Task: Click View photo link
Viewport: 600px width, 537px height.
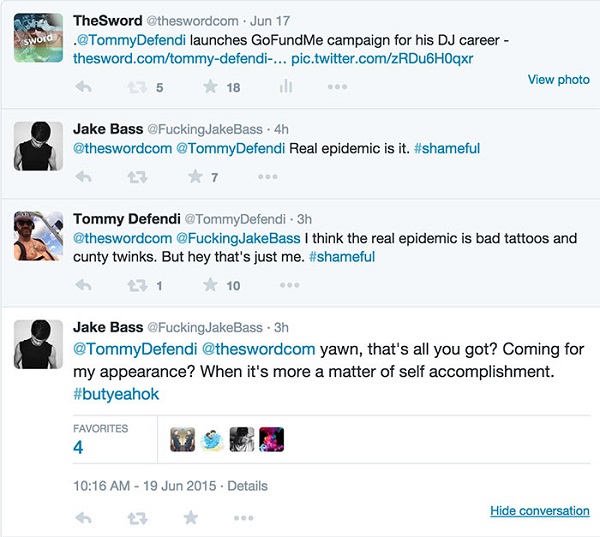Action: click(558, 79)
